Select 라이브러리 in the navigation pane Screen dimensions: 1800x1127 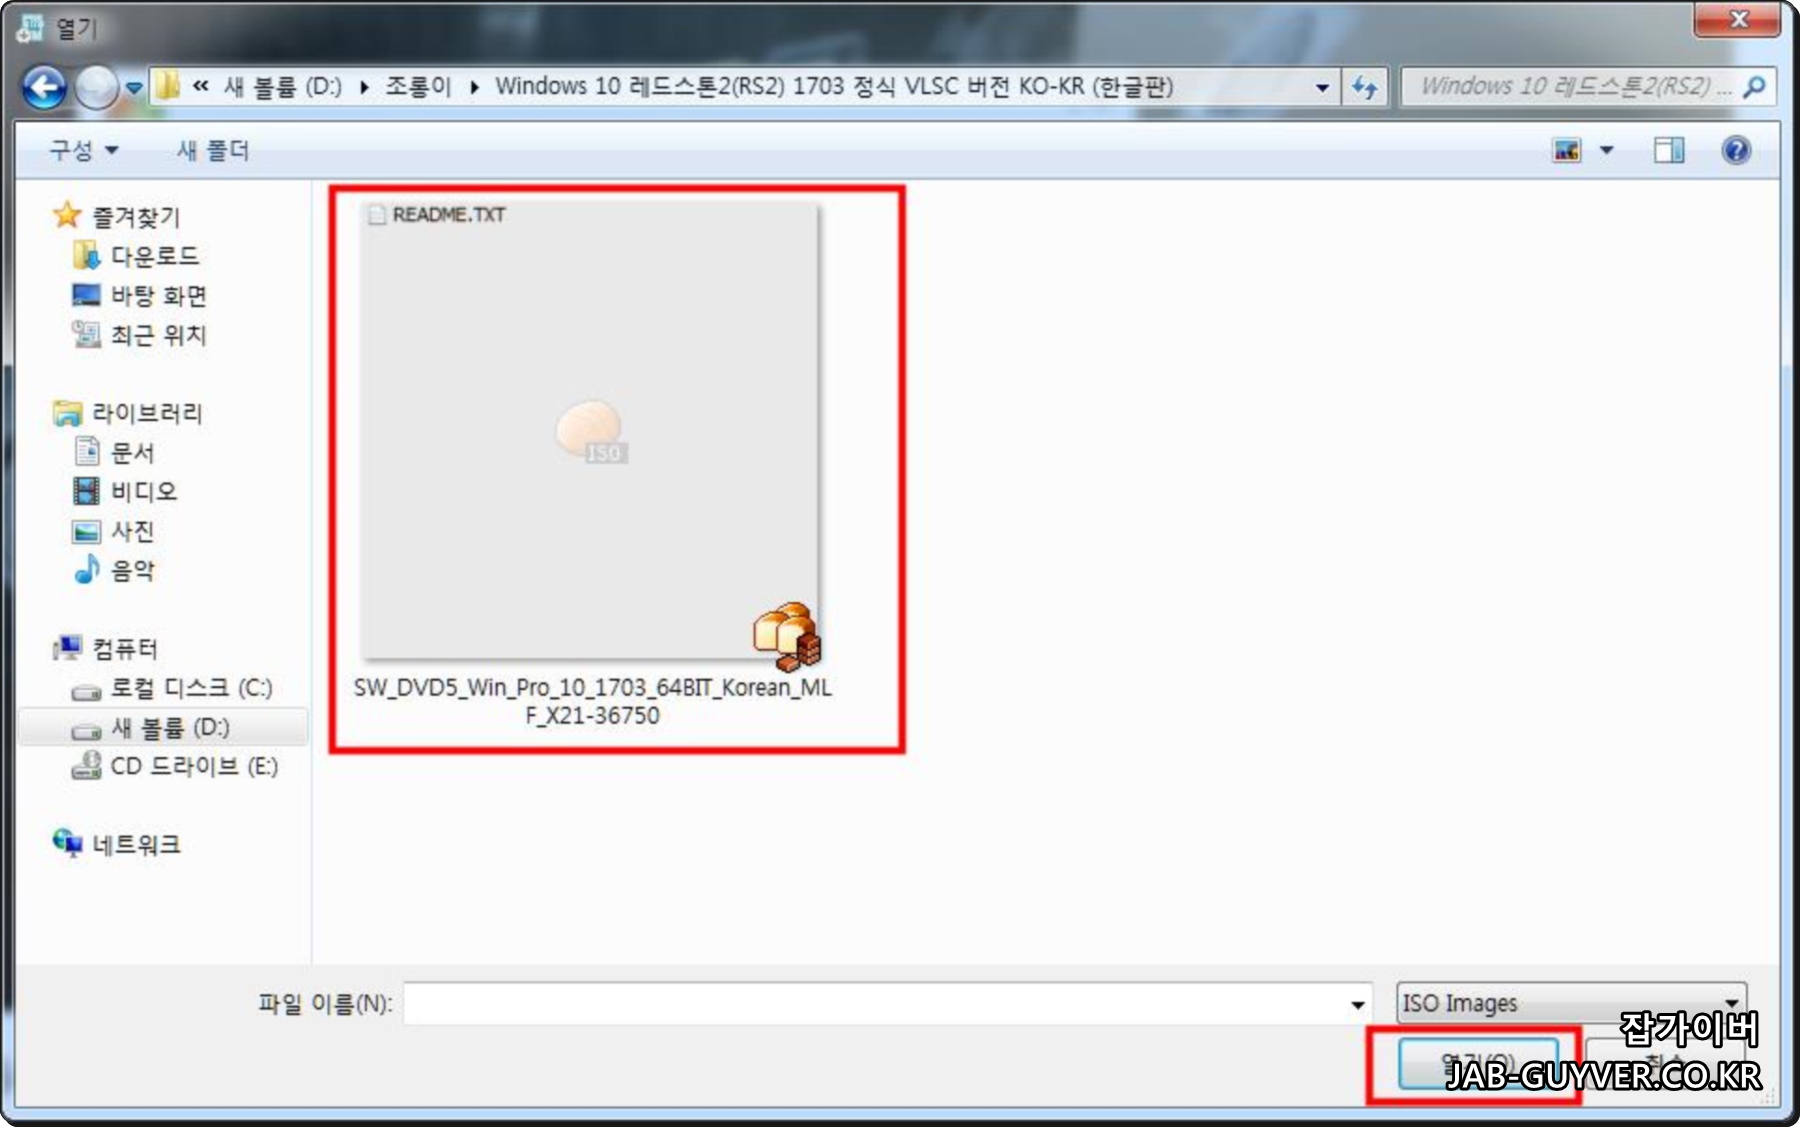(147, 413)
